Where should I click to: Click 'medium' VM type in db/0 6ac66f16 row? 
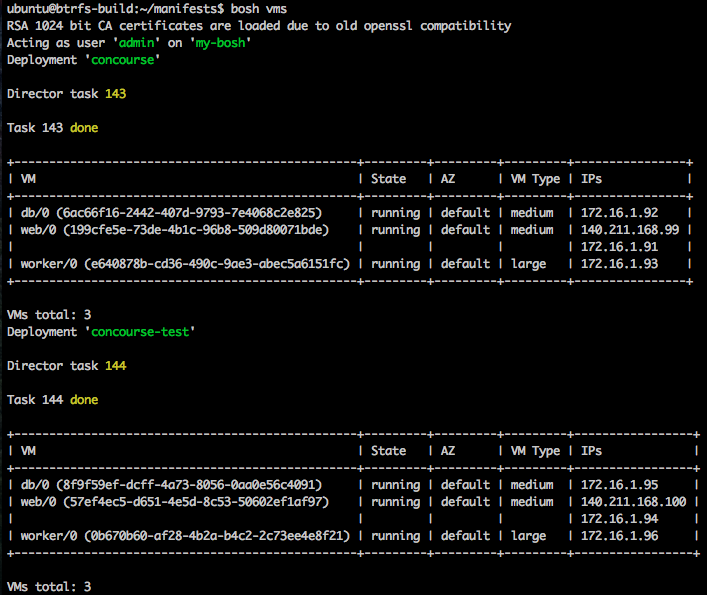tap(532, 213)
